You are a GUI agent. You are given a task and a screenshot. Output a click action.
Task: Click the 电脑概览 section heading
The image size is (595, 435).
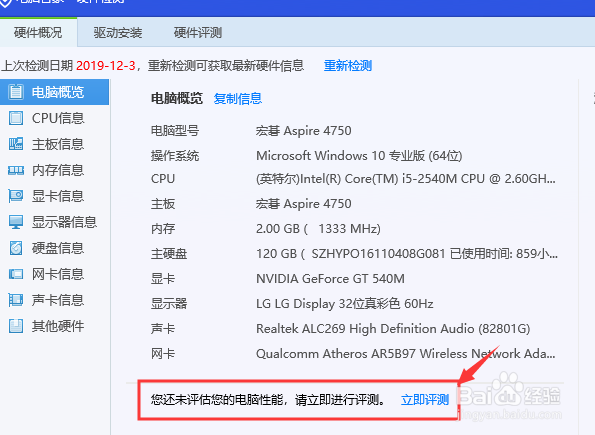pyautogui.click(x=177, y=99)
